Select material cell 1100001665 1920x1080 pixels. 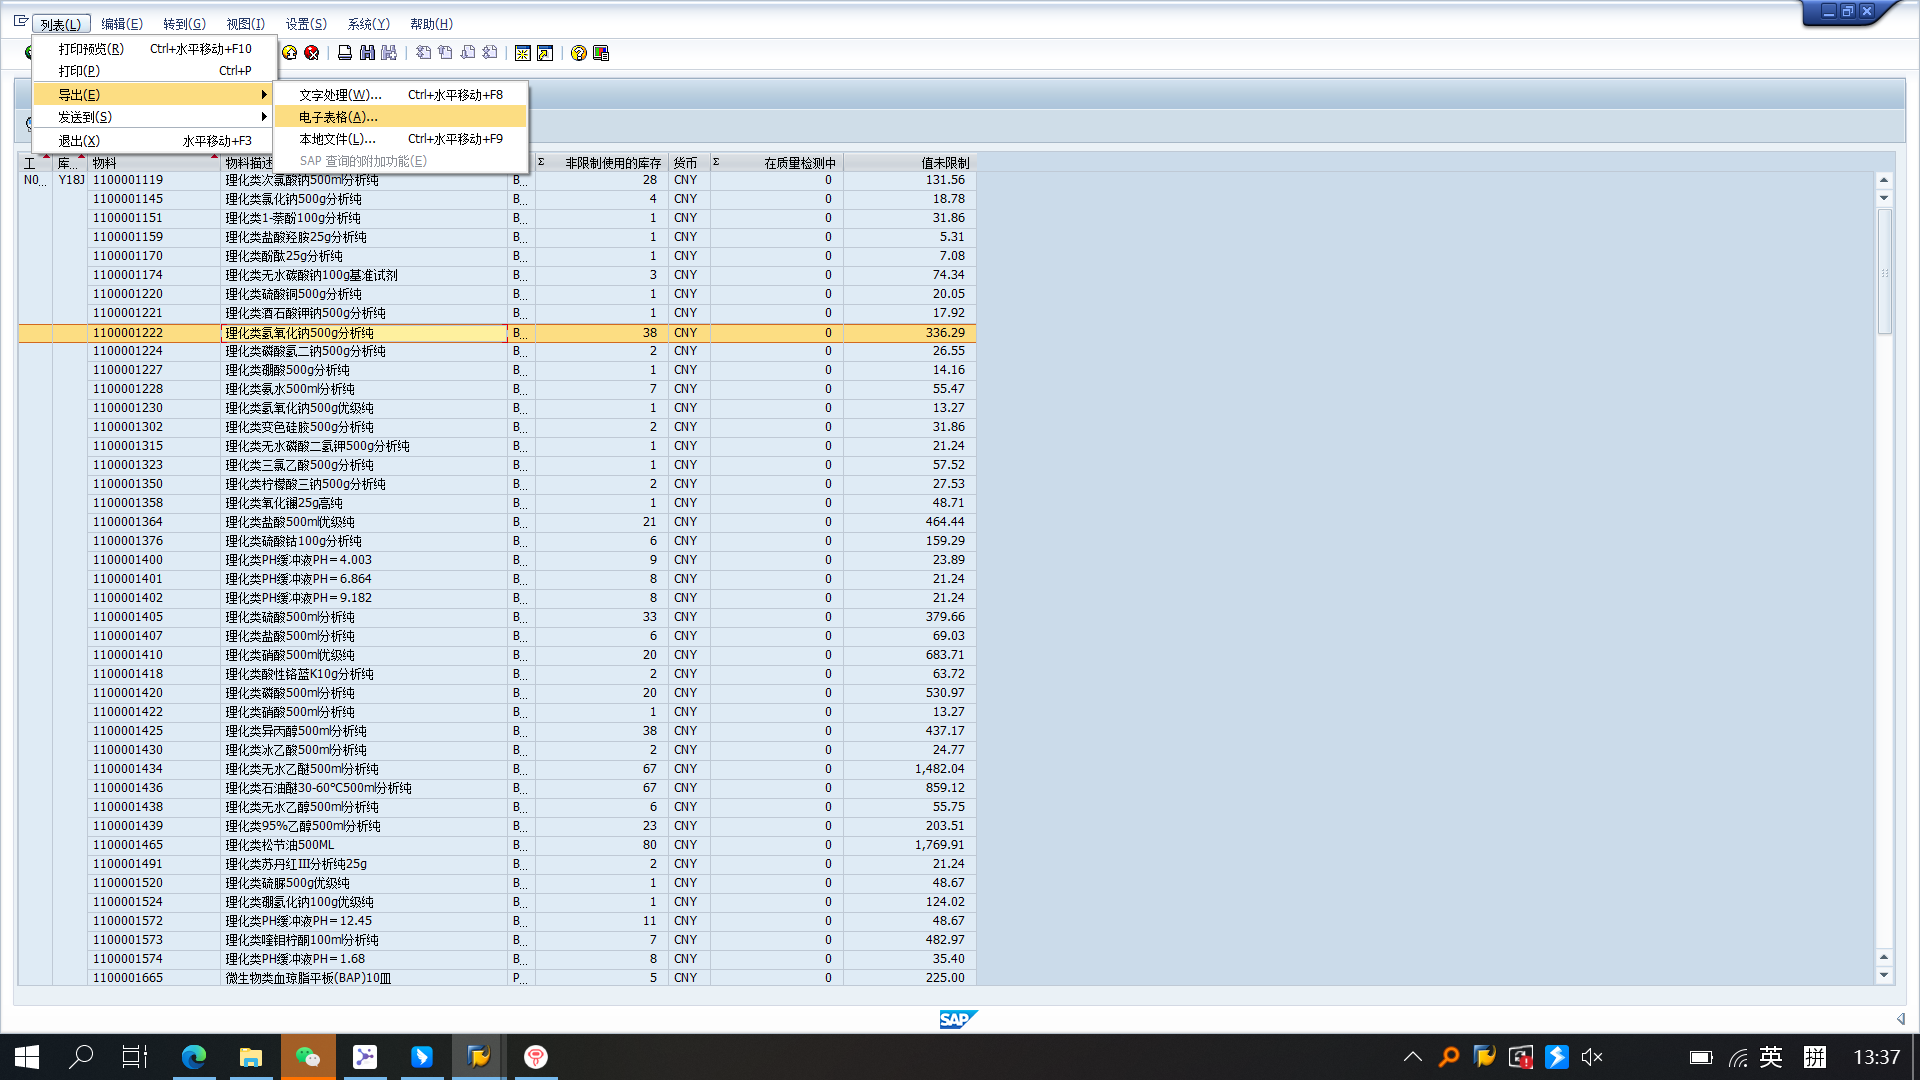(153, 978)
